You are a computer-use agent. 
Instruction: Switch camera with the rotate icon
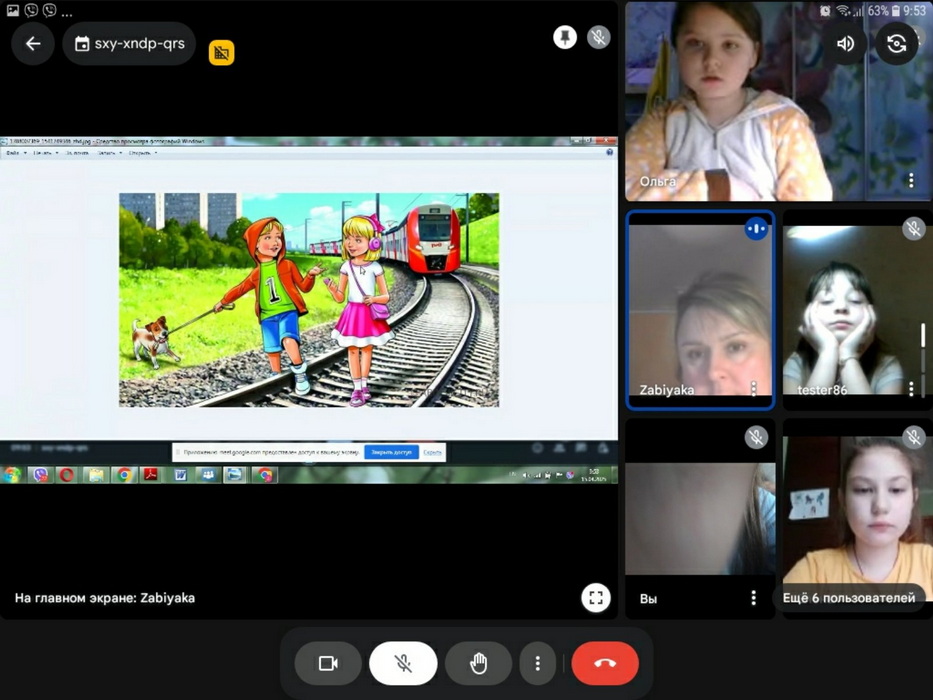(x=896, y=43)
